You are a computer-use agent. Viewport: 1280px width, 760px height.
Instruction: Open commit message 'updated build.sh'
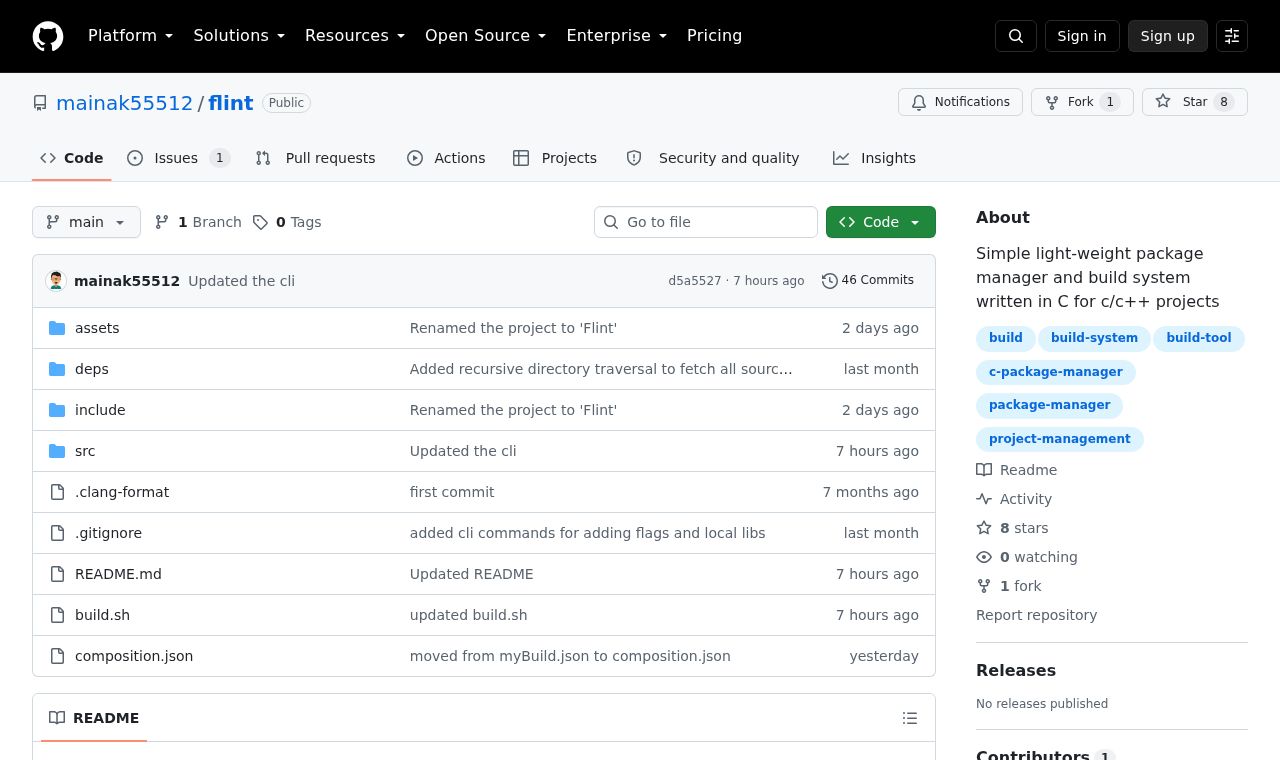coord(468,615)
